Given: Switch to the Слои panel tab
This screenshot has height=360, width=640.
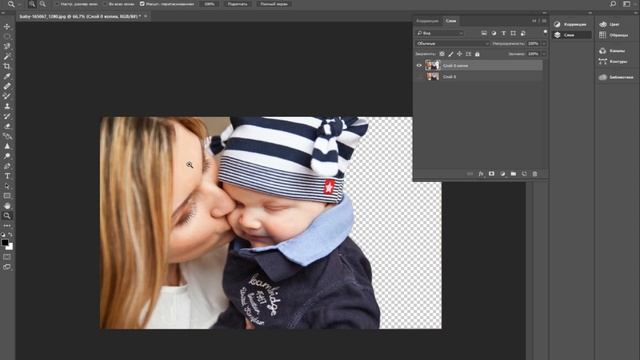Looking at the screenshot, I should point(451,21).
